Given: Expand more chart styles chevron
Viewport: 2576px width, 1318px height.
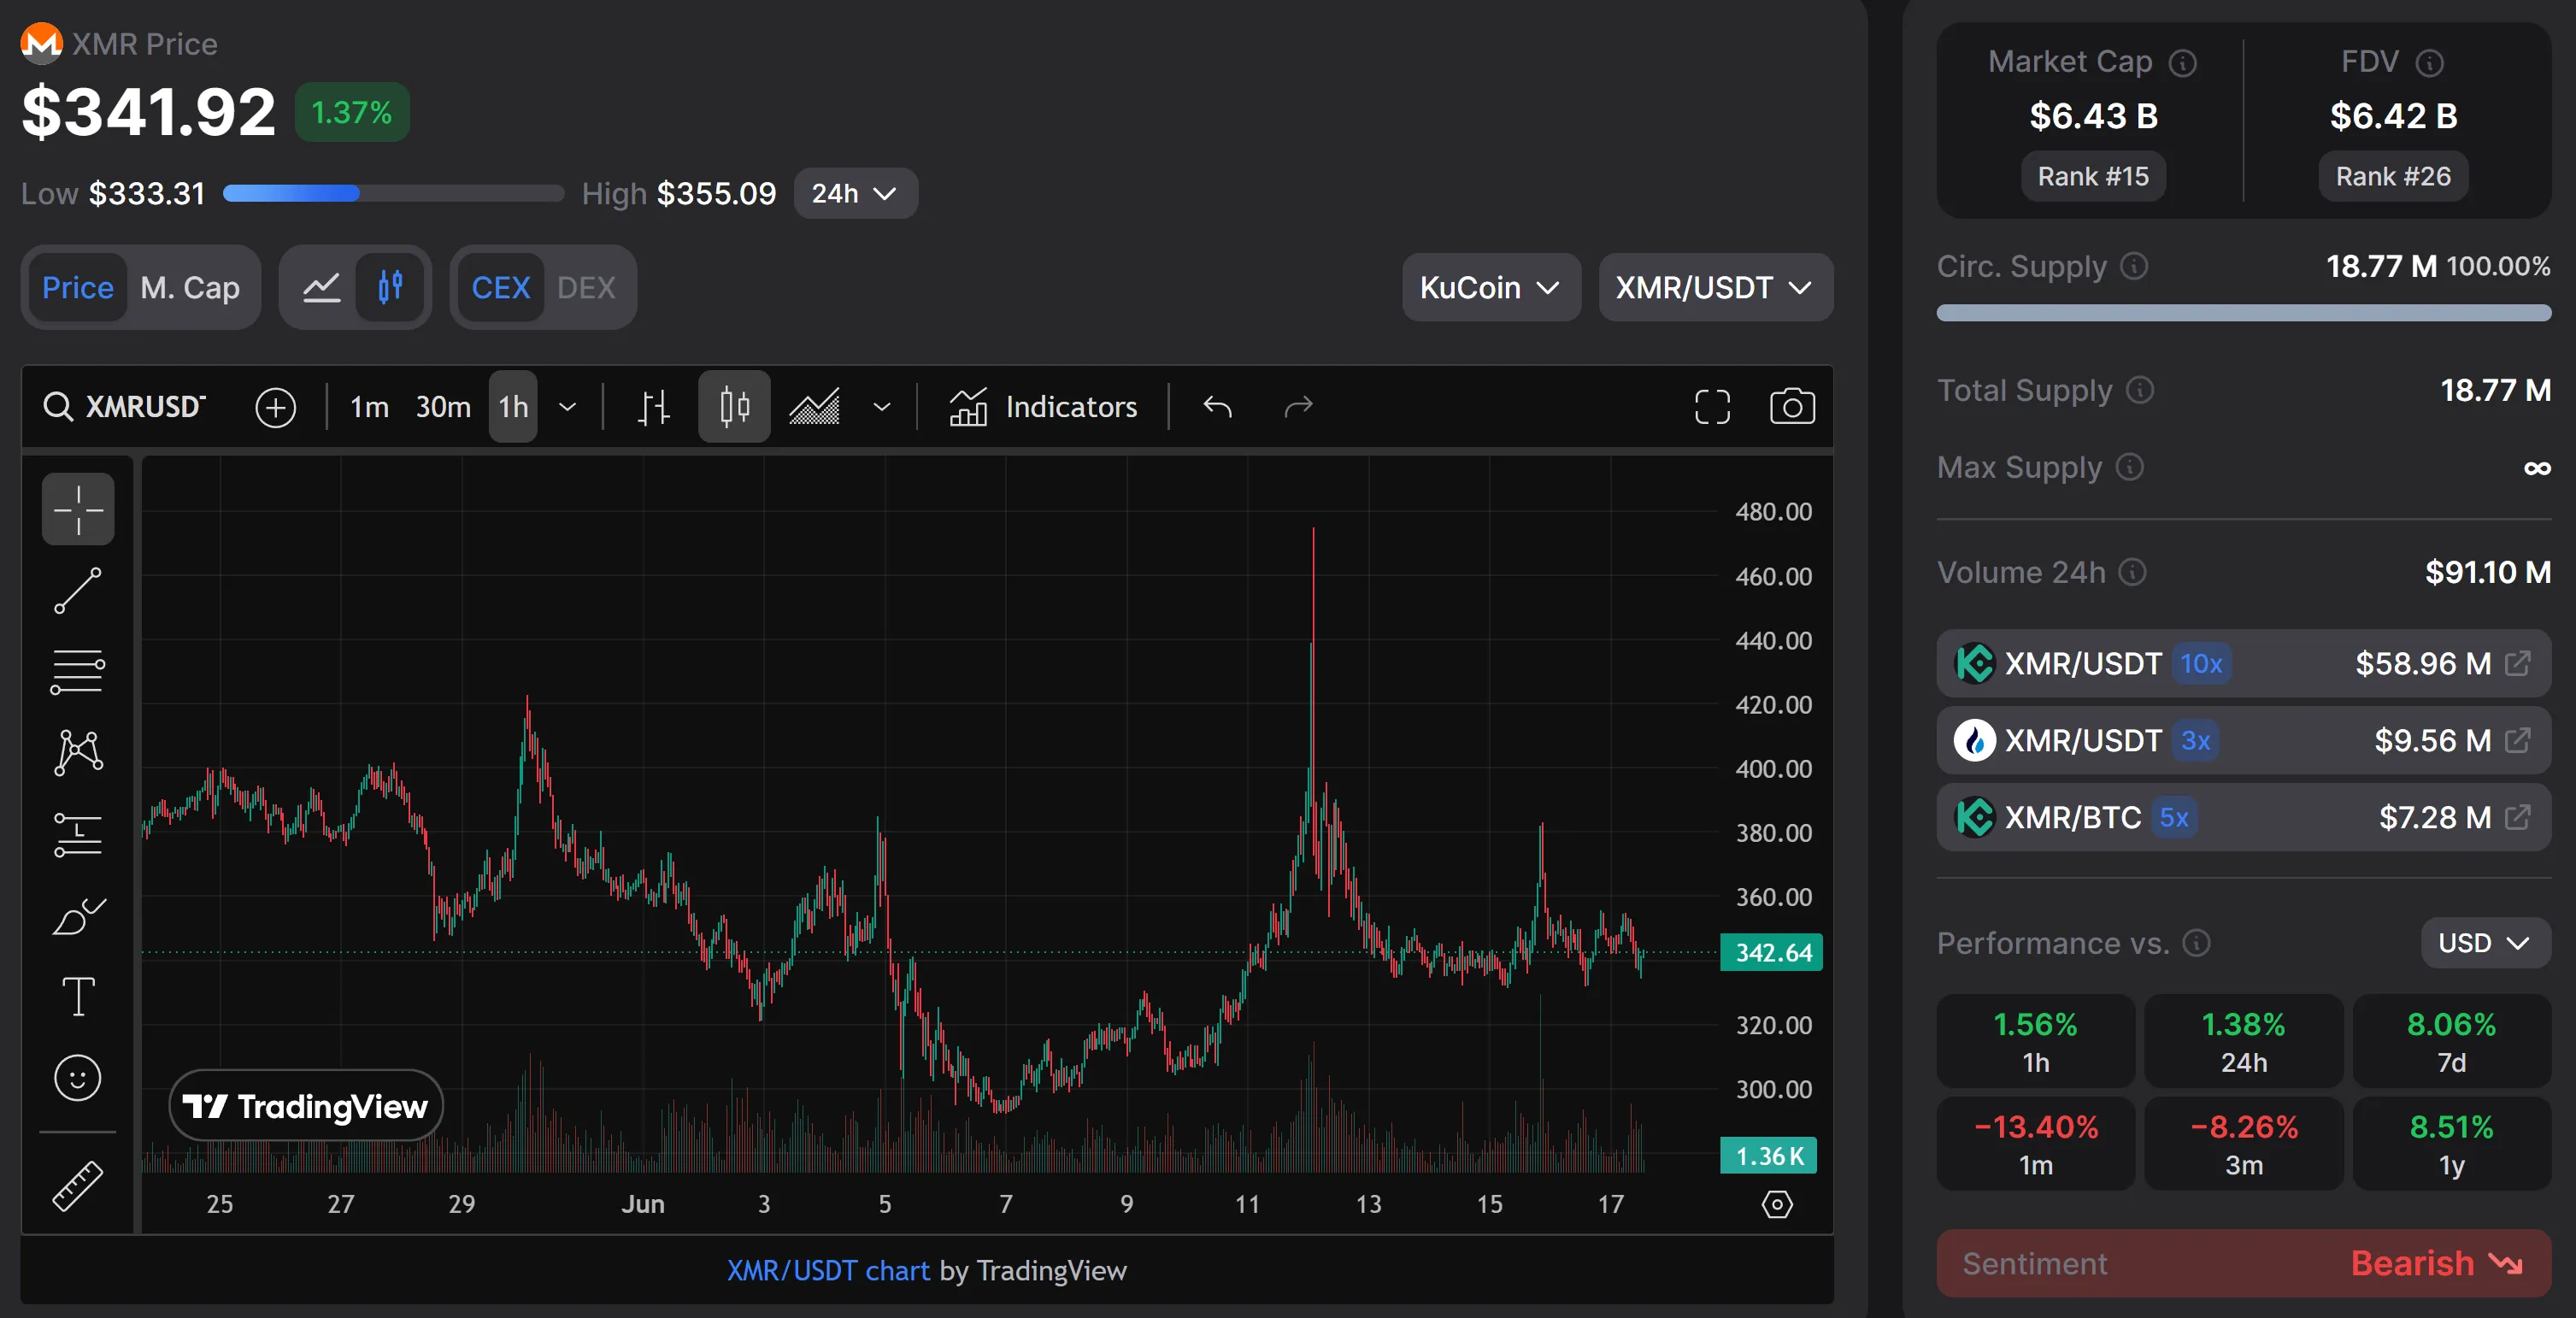Looking at the screenshot, I should click(x=881, y=407).
